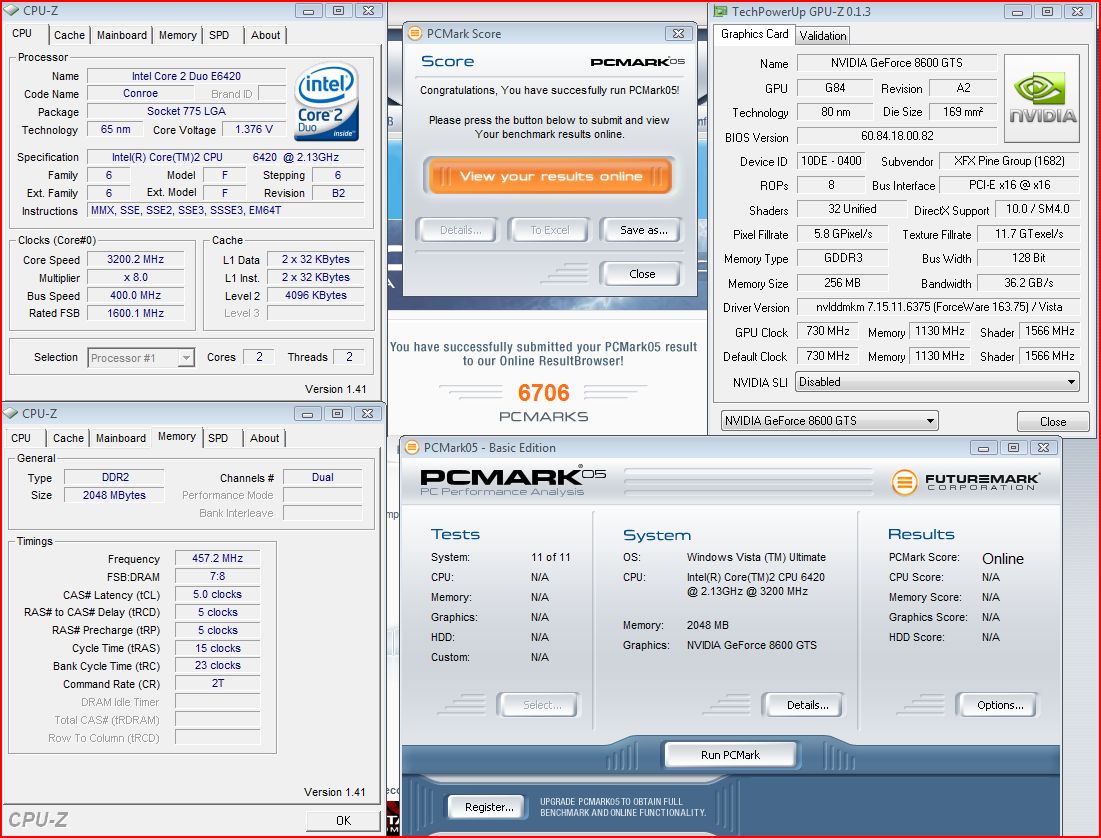This screenshot has width=1101, height=838.
Task: Click Details... button in PCMark Score dialog
Action: click(x=460, y=230)
